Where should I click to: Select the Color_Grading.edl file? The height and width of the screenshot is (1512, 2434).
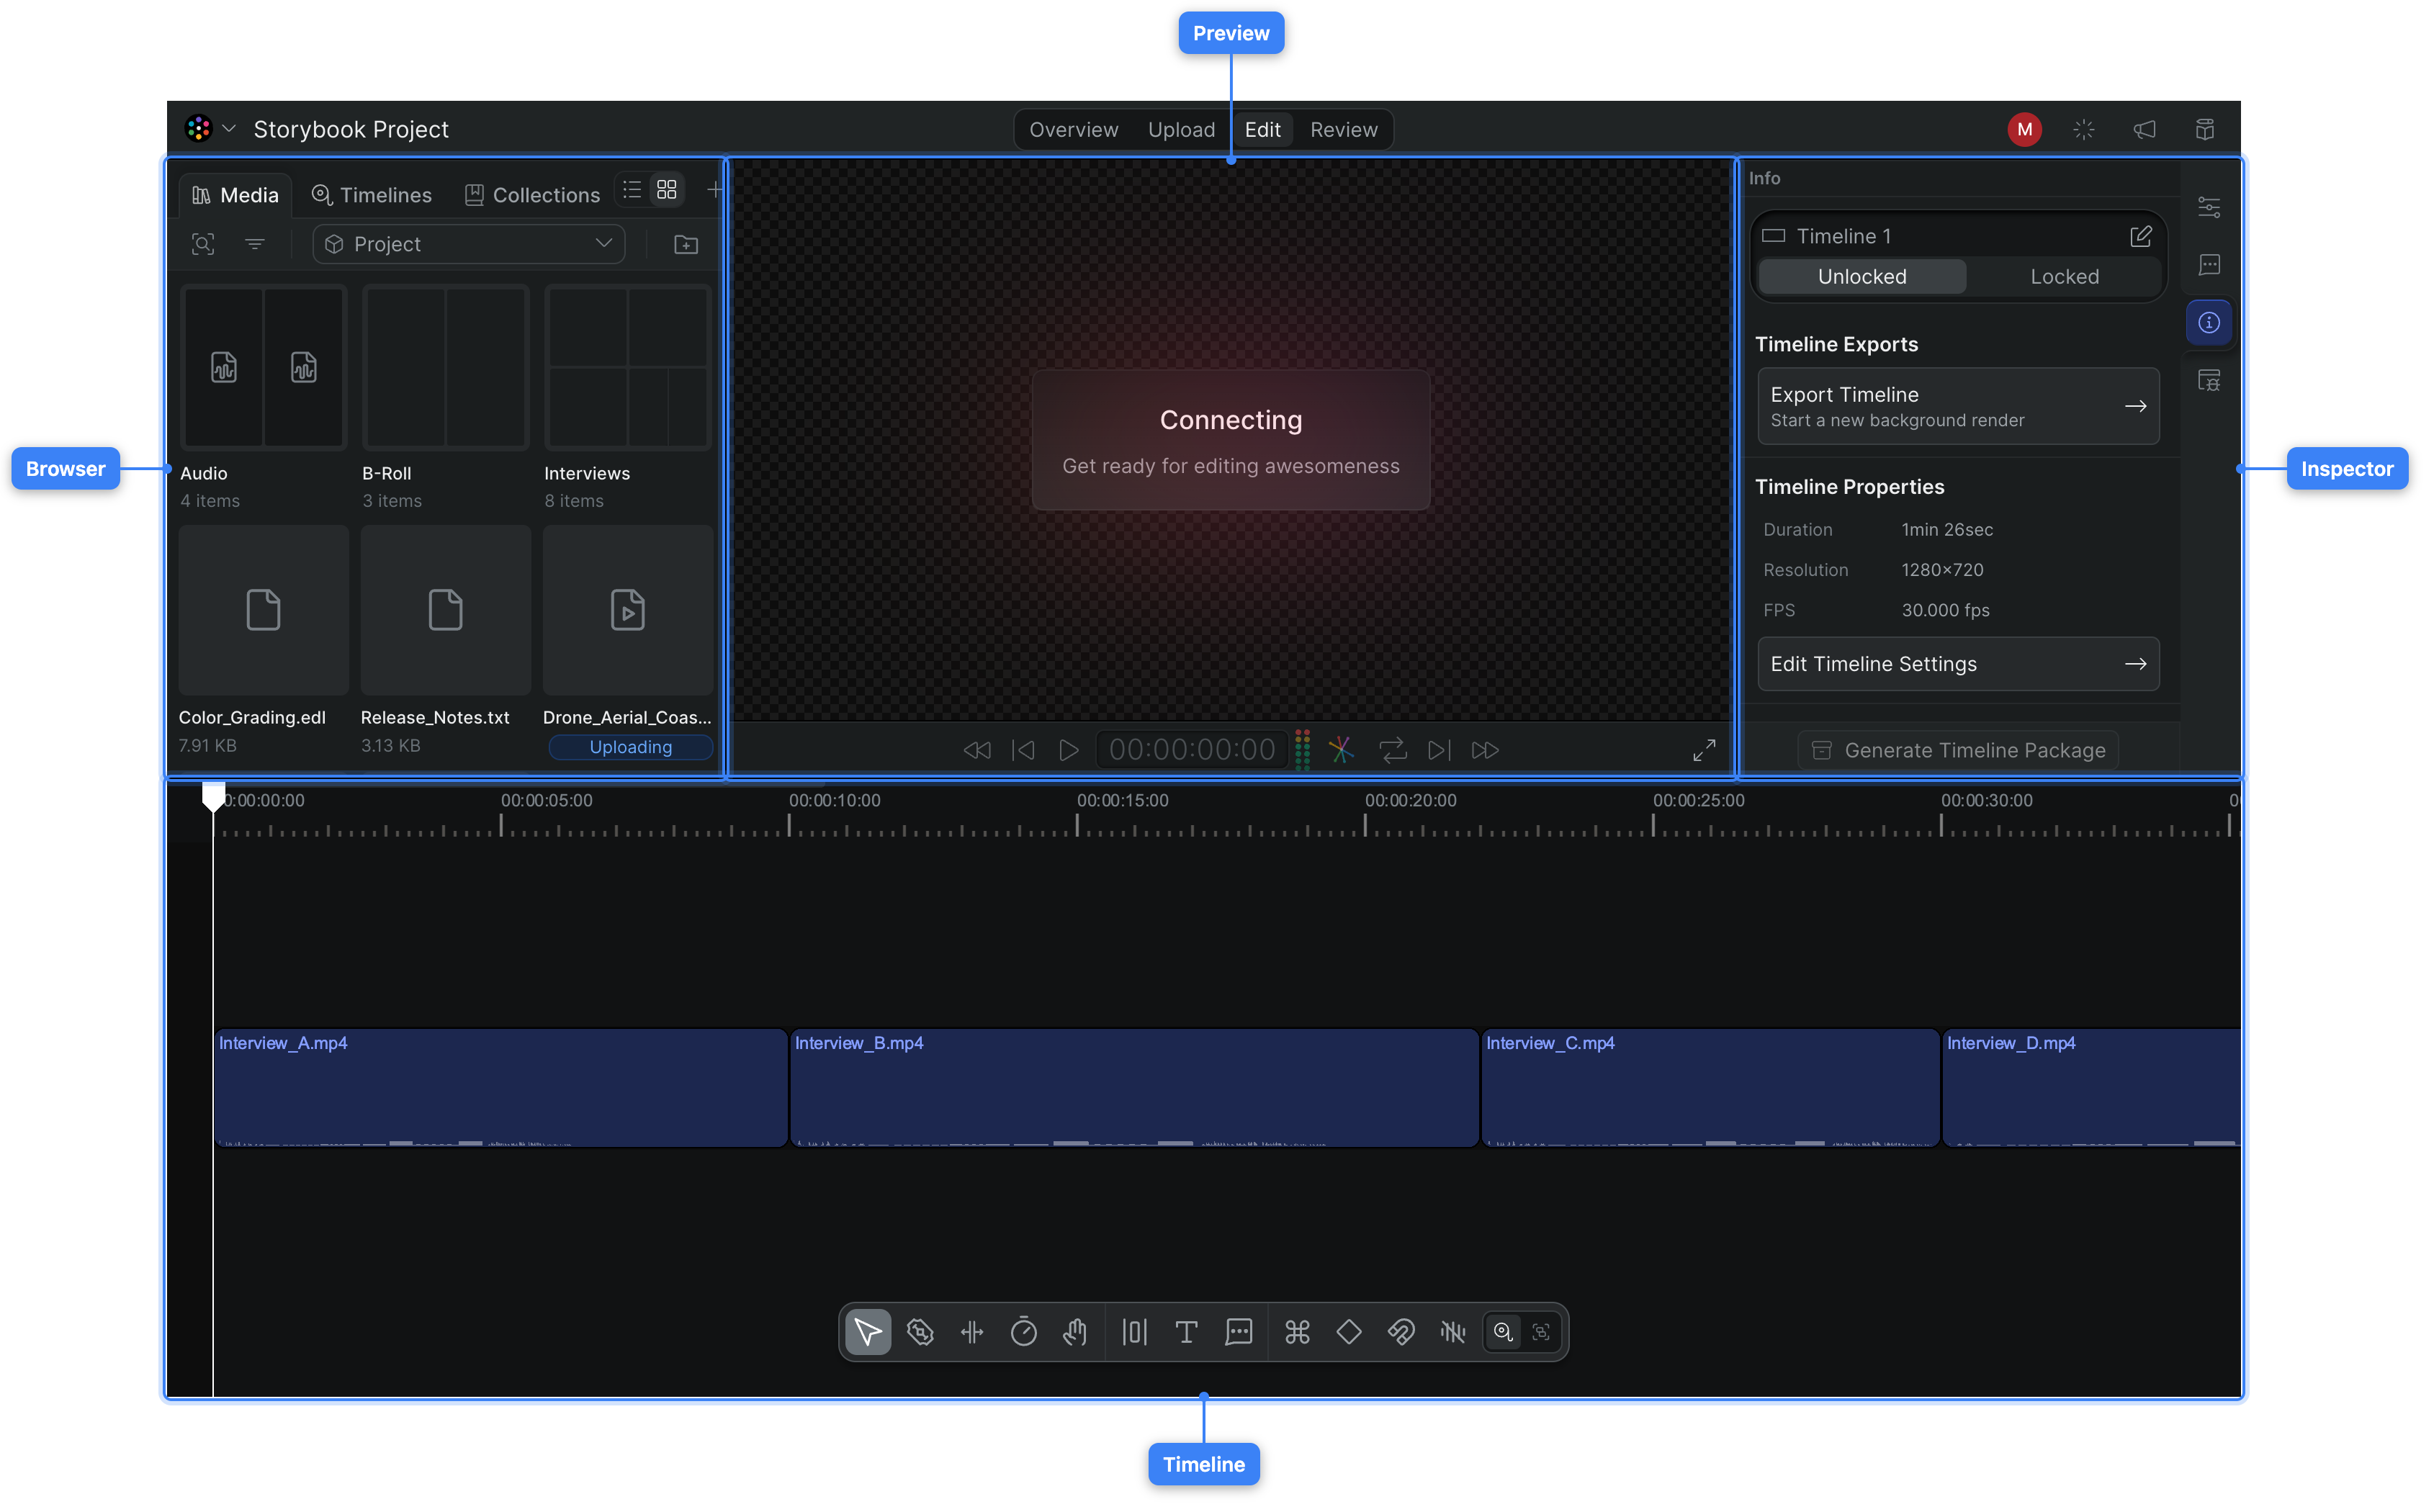coord(264,610)
